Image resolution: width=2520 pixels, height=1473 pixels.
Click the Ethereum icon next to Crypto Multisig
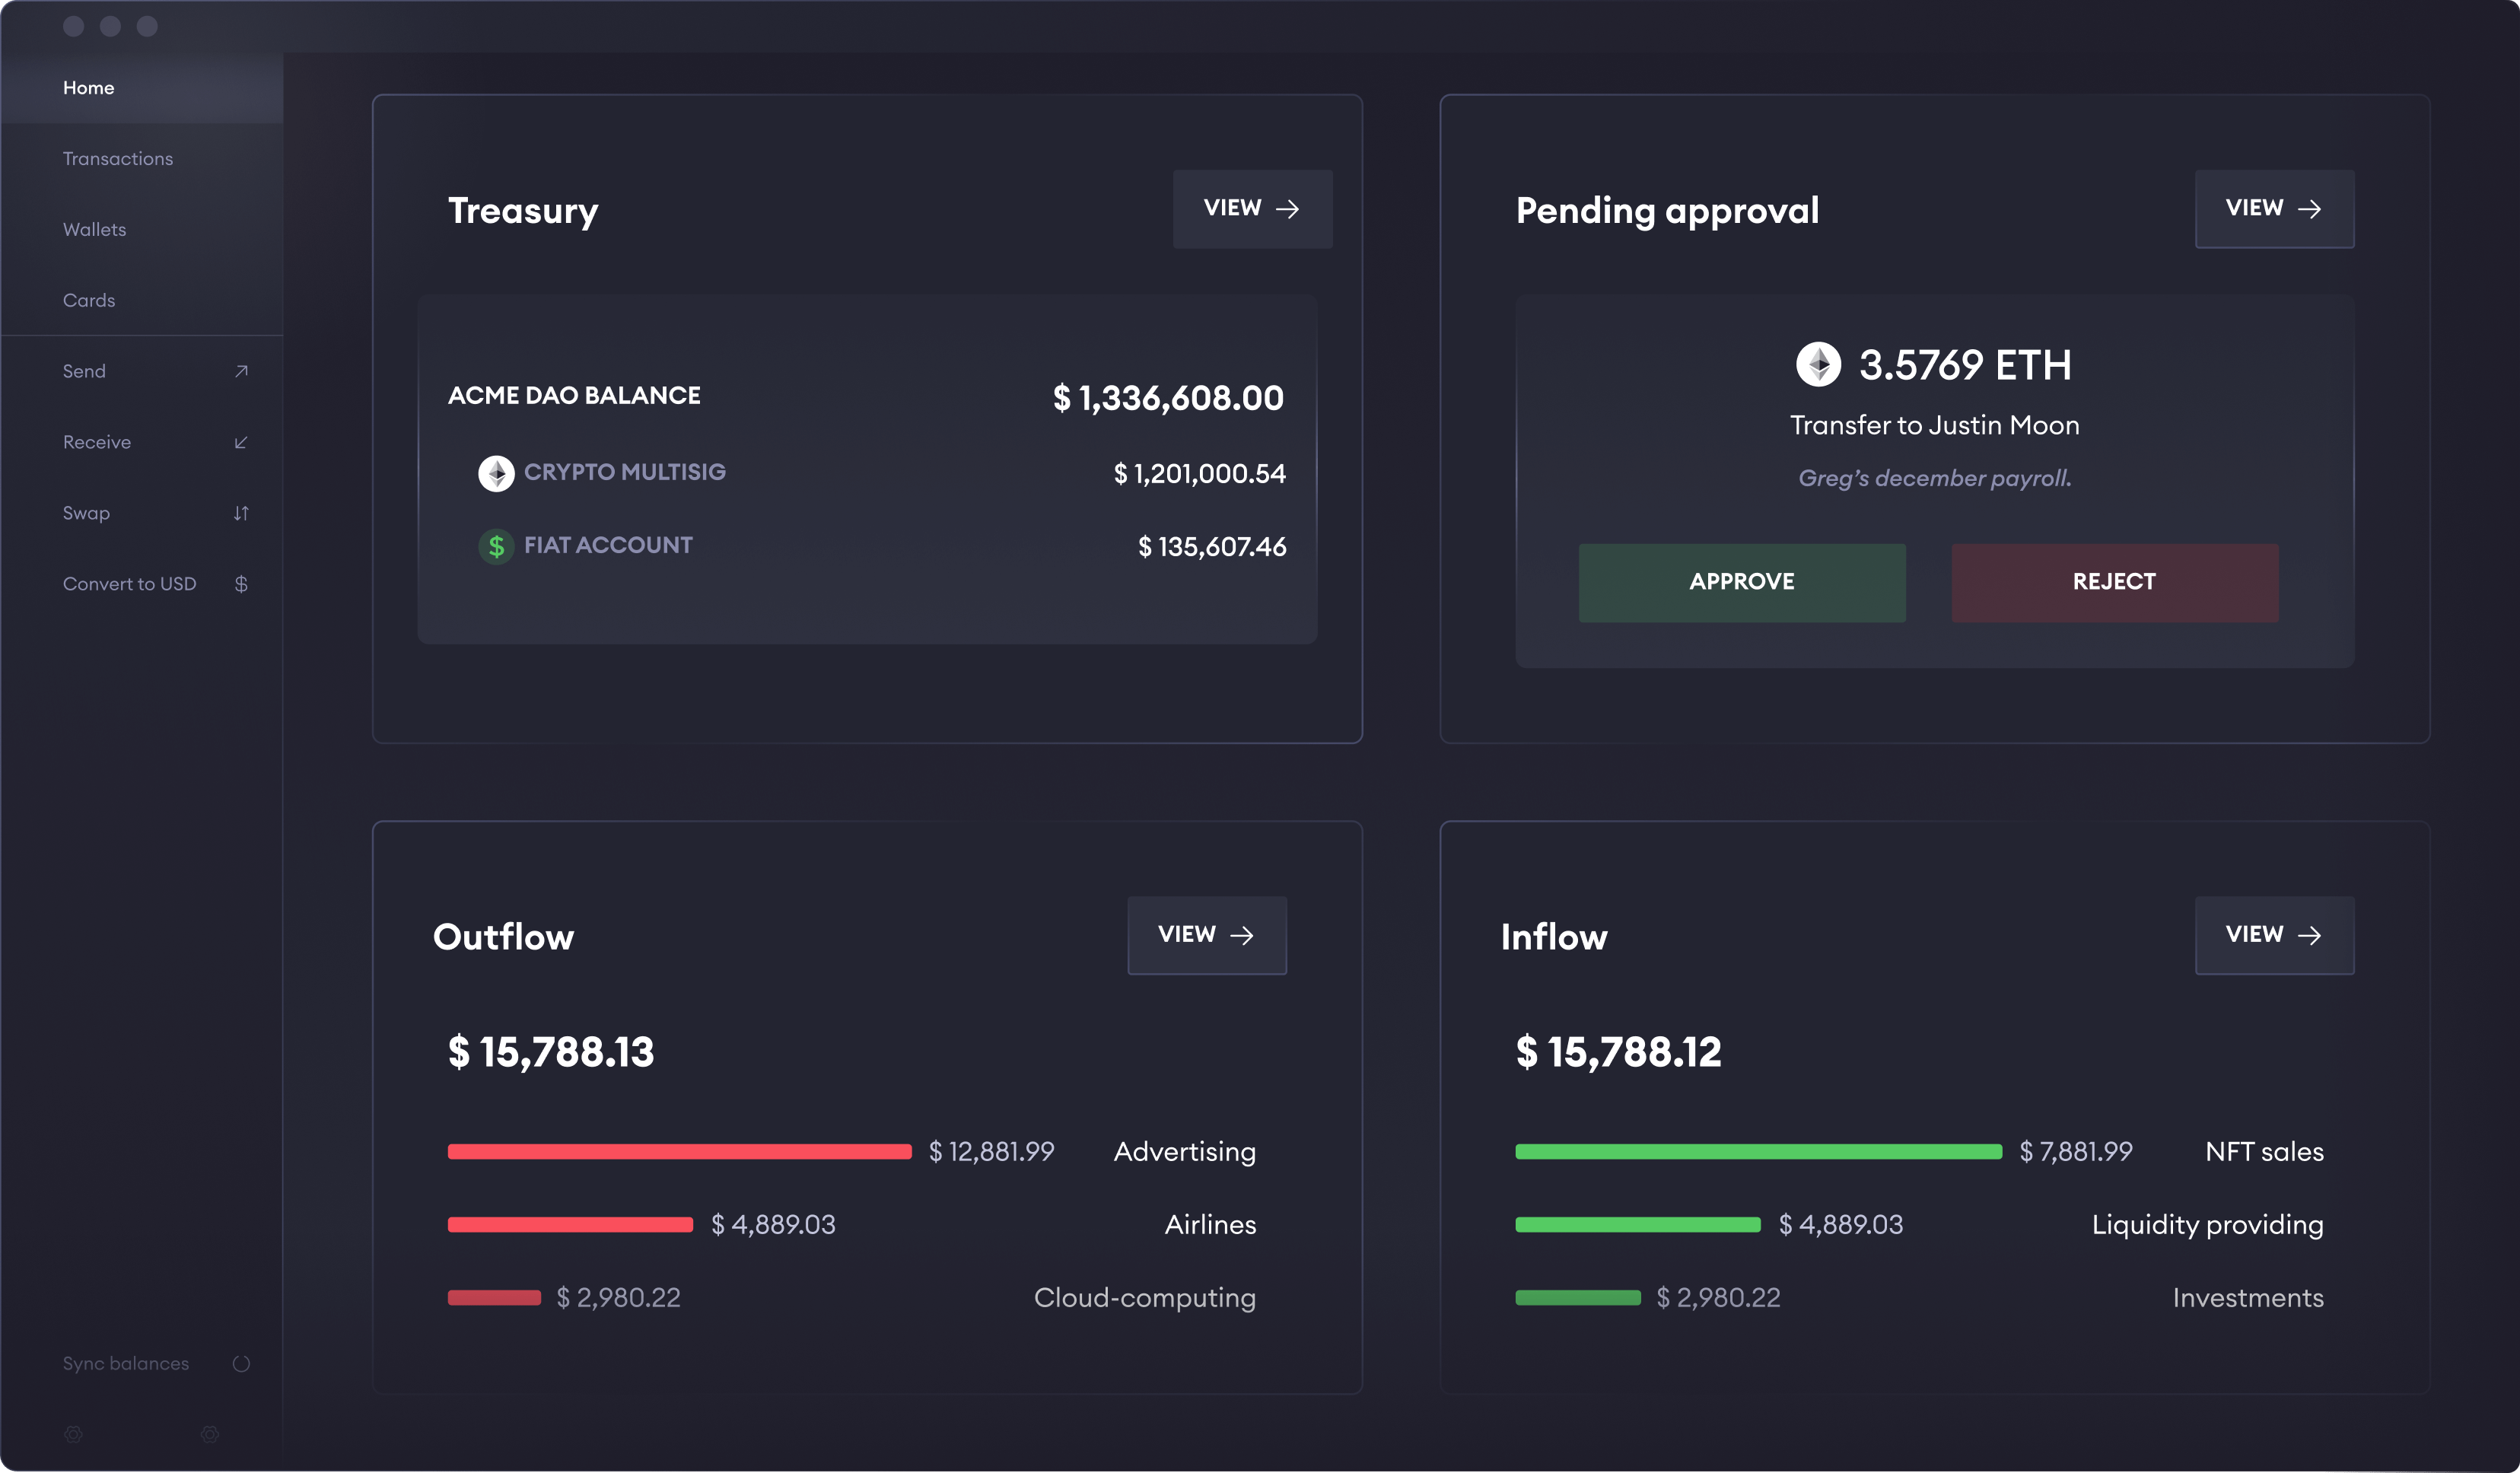(x=496, y=473)
